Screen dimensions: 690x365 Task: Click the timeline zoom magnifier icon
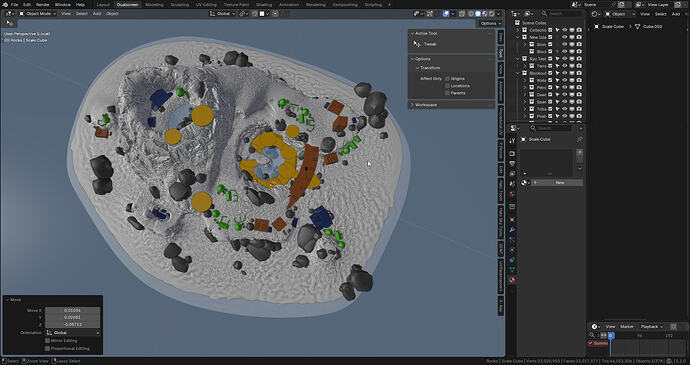(592, 335)
